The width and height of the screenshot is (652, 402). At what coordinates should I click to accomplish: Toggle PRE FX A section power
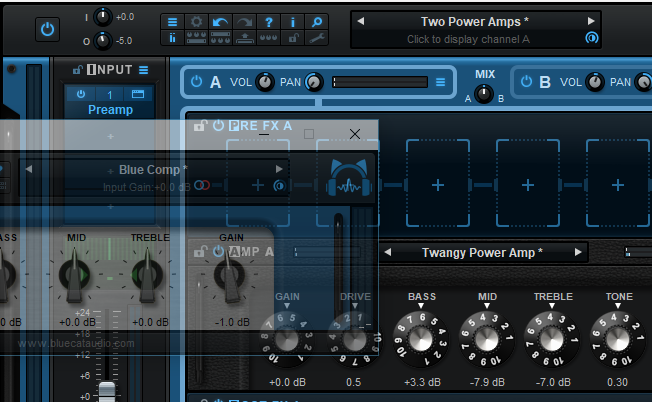coord(218,126)
